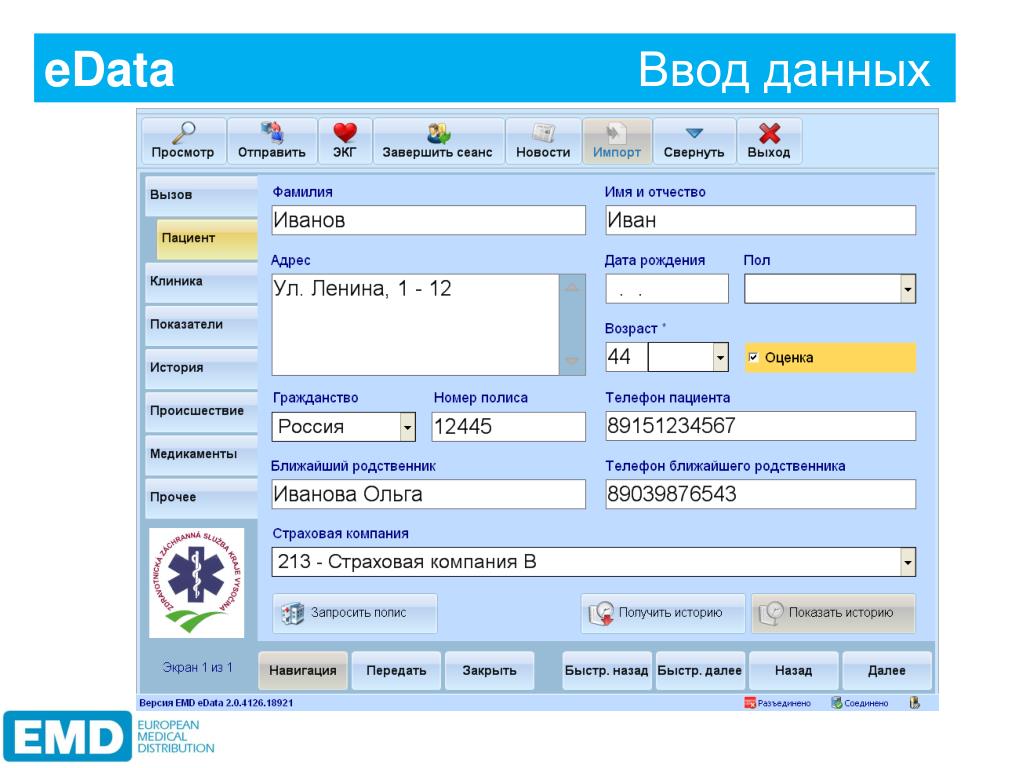1024x768 pixels.
Task: Expand the Страховая компания dropdown
Action: 908,562
